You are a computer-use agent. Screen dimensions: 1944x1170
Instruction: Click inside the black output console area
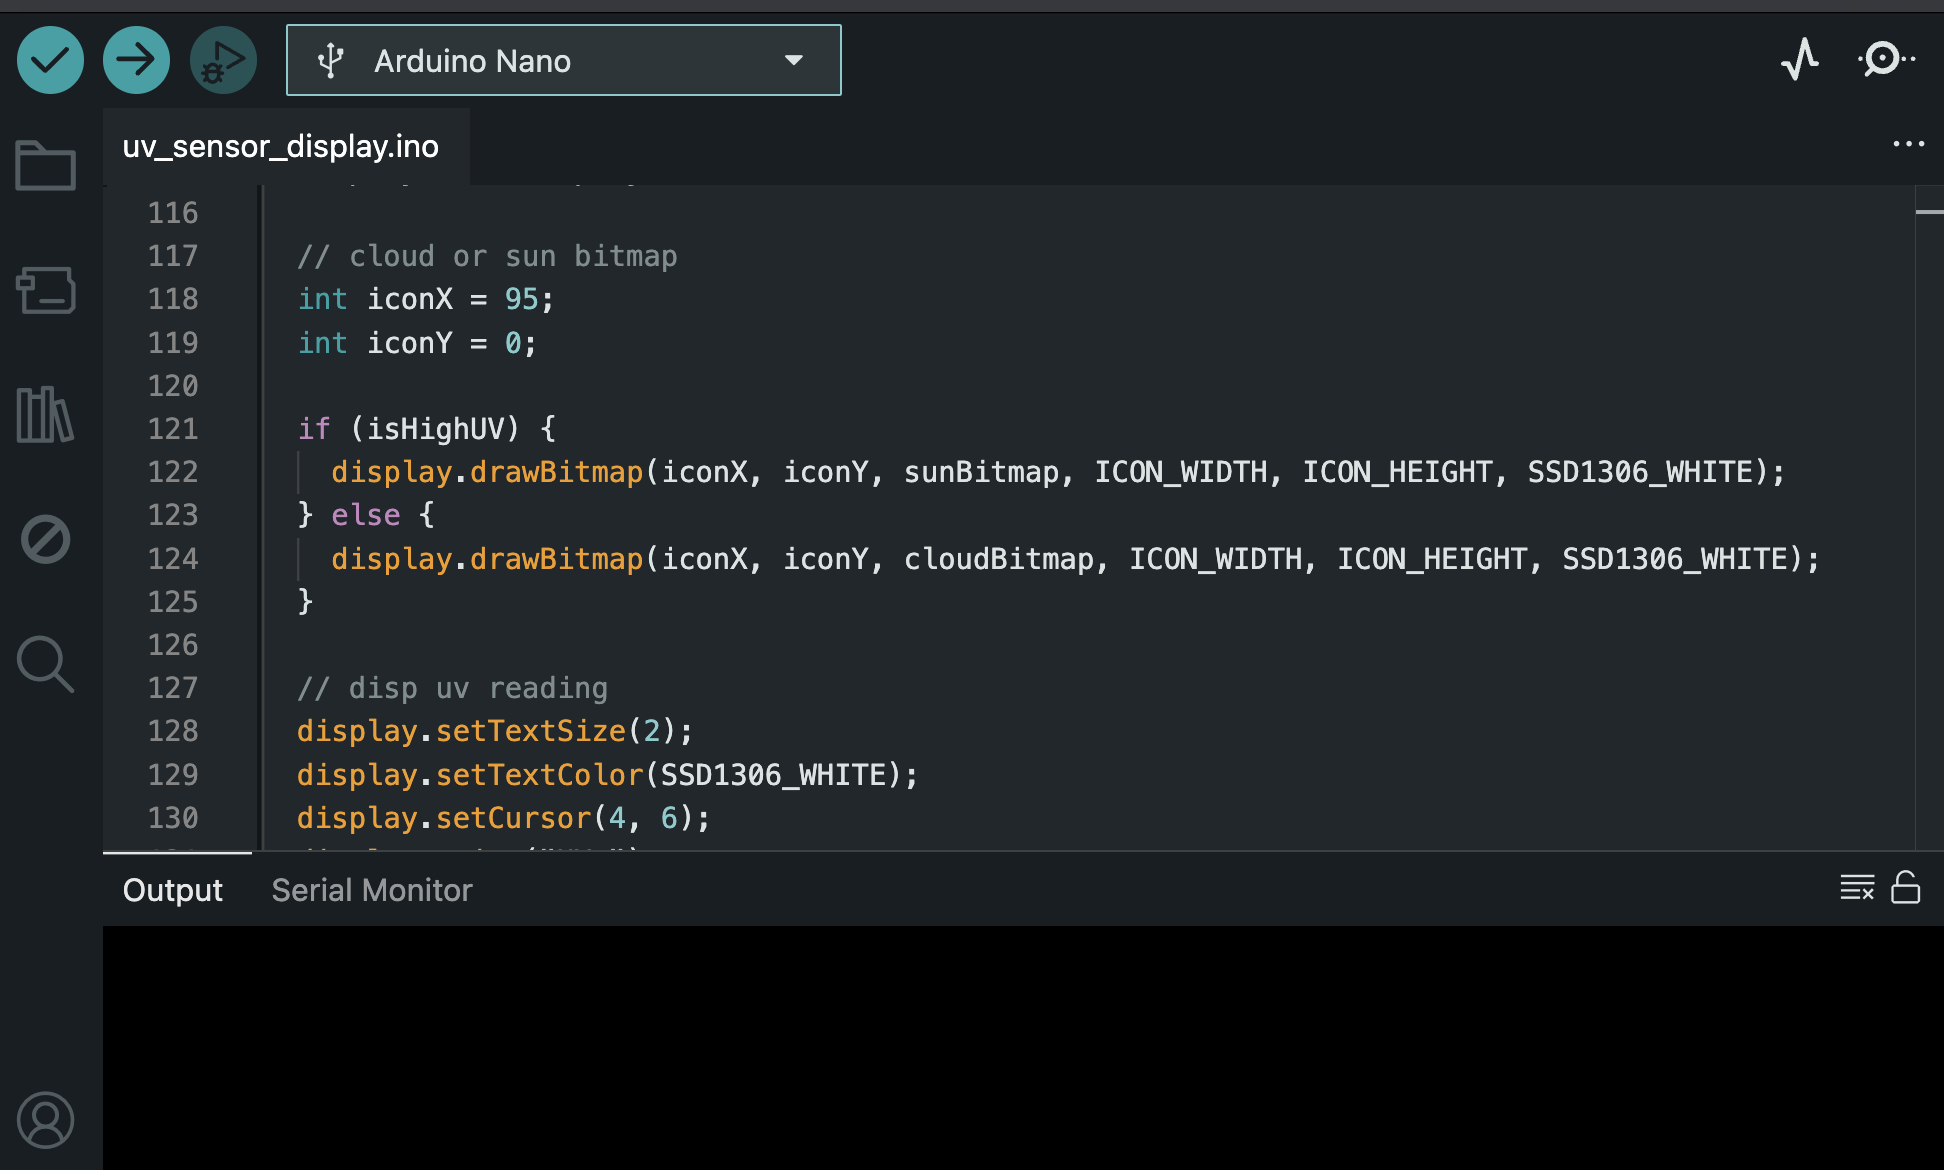click(x=1023, y=1047)
